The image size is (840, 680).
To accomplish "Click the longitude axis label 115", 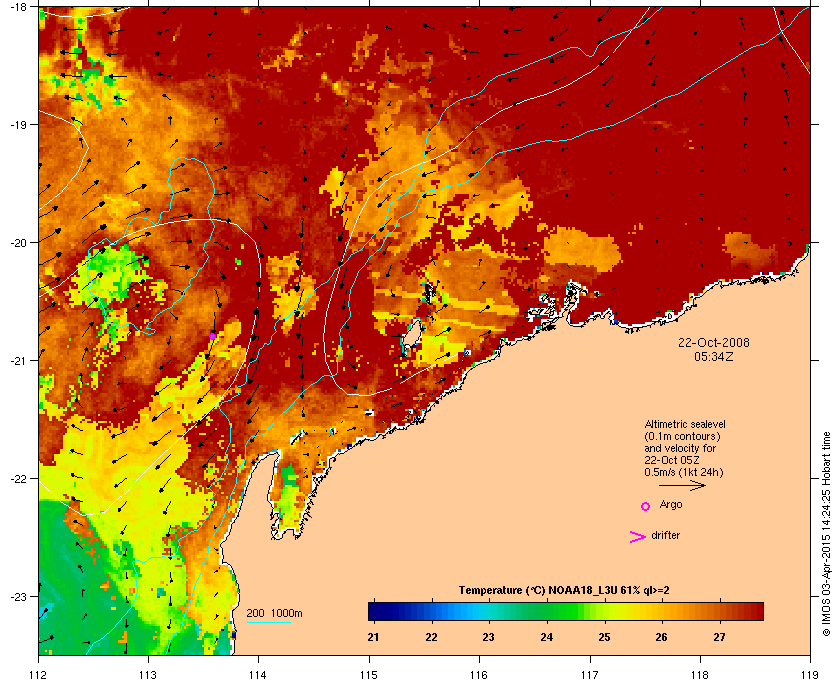I will tap(369, 675).
